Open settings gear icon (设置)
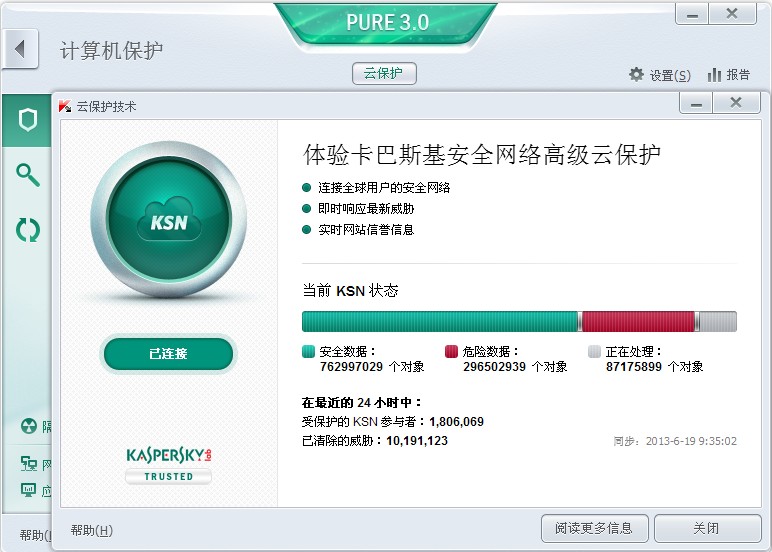This screenshot has height=552, width=772. click(637, 75)
